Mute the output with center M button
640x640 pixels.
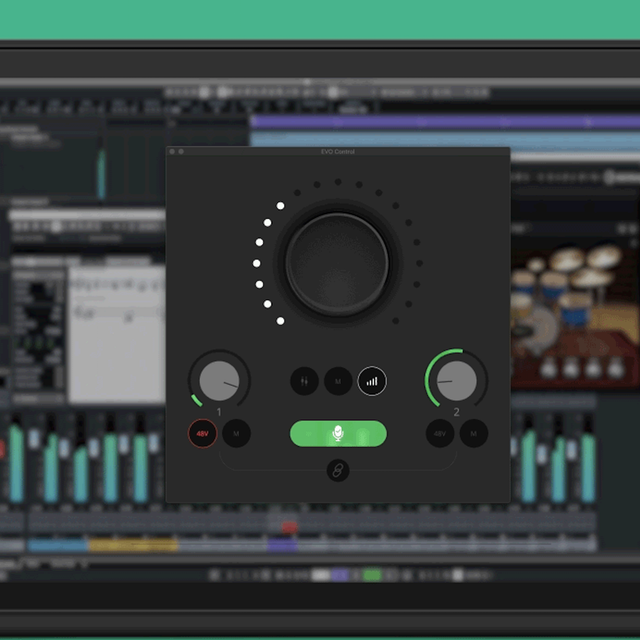pos(338,381)
